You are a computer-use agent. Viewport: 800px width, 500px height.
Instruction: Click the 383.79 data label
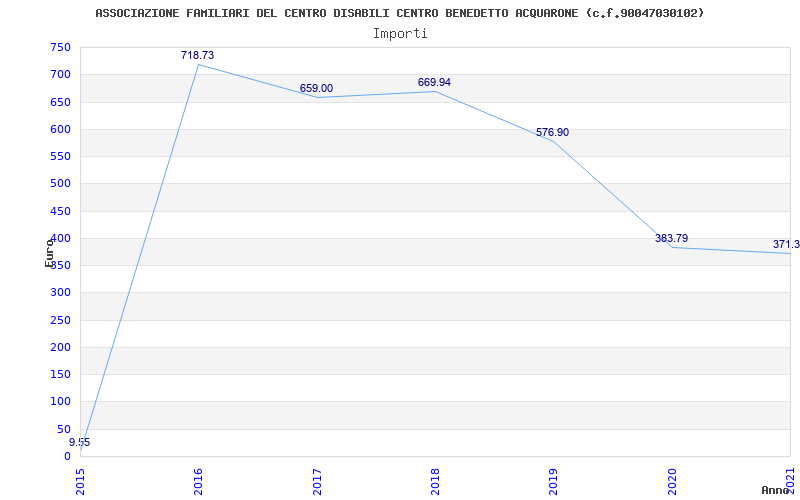click(x=671, y=238)
